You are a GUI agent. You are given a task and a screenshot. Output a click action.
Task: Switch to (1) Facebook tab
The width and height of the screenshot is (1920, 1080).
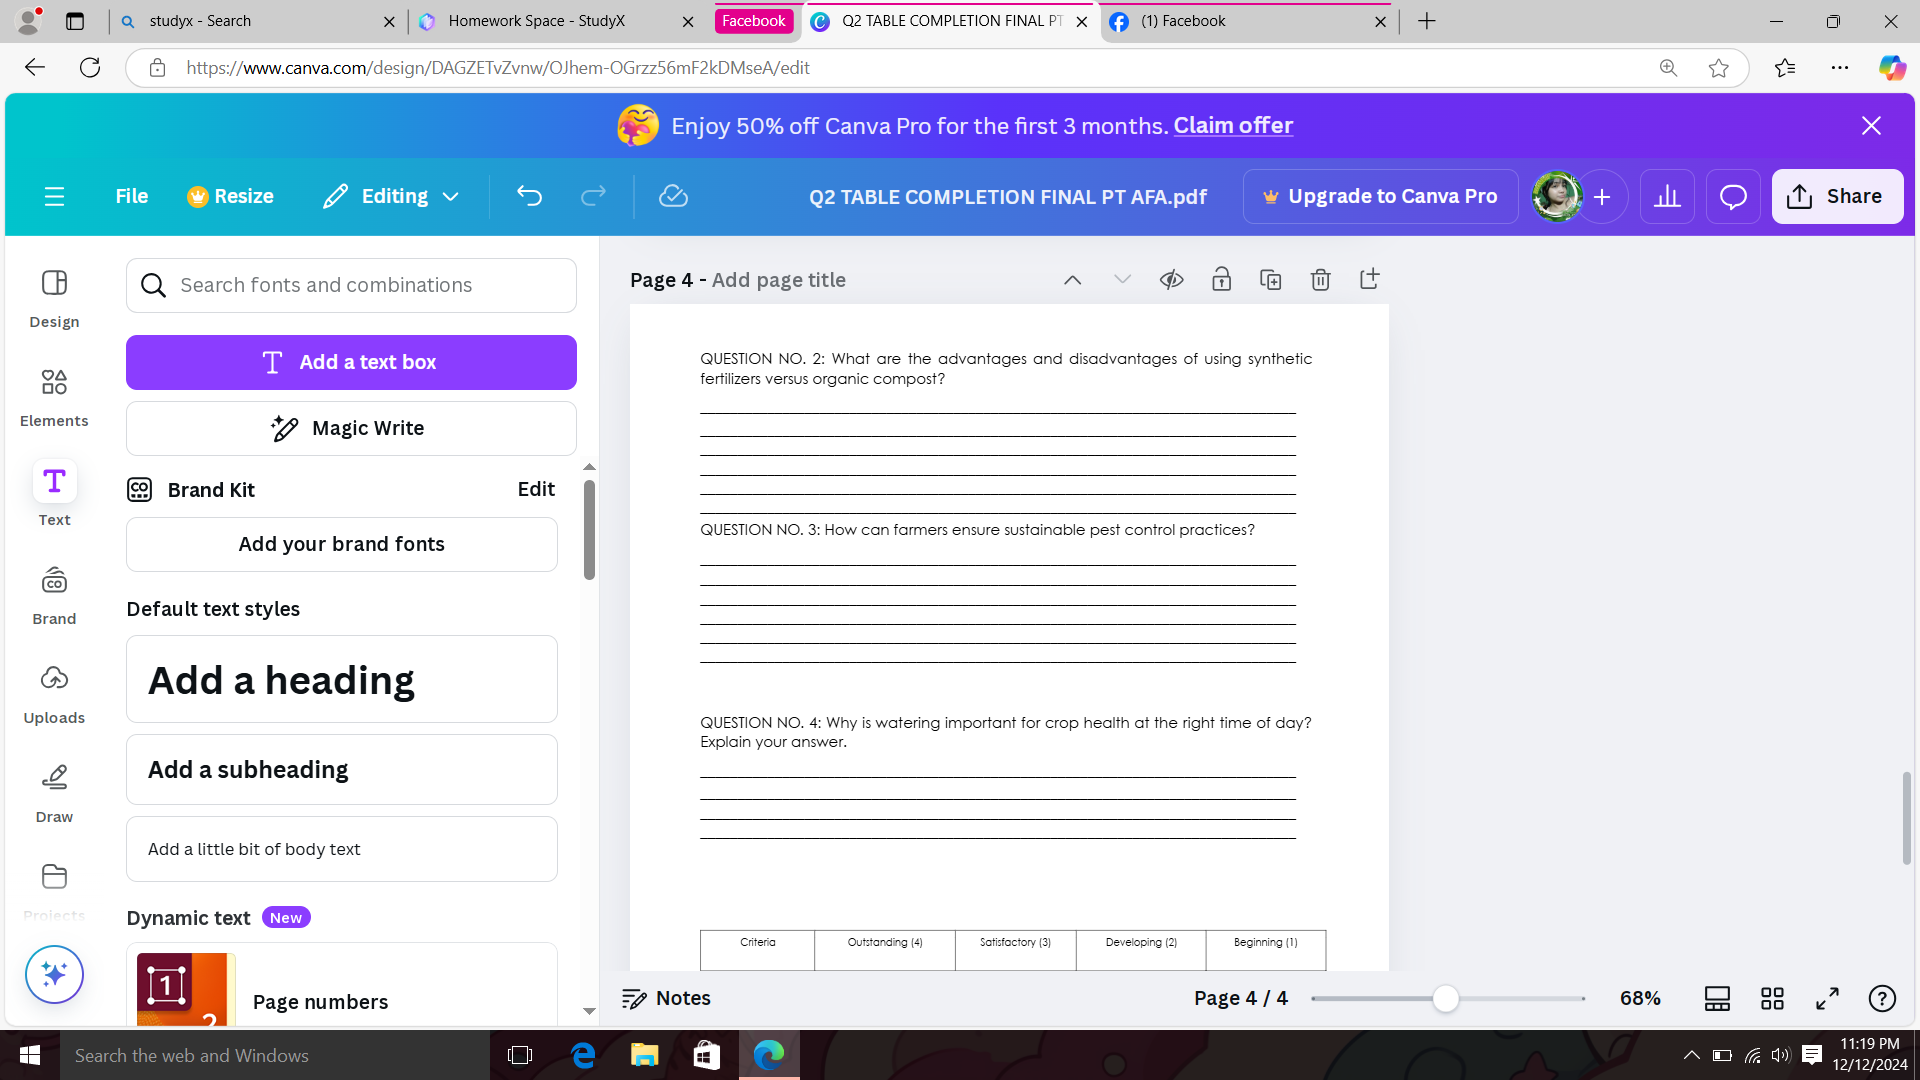tap(1249, 21)
